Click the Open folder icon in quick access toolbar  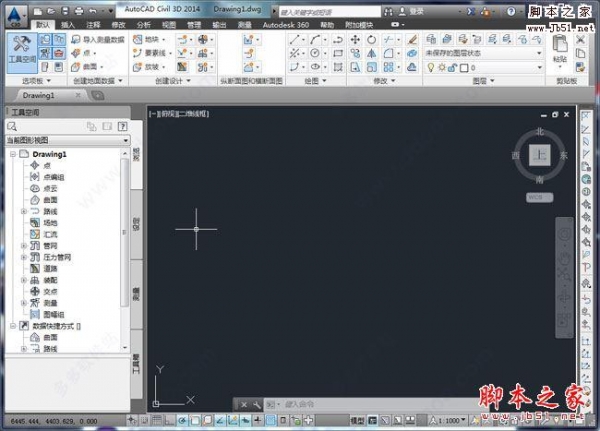point(51,11)
